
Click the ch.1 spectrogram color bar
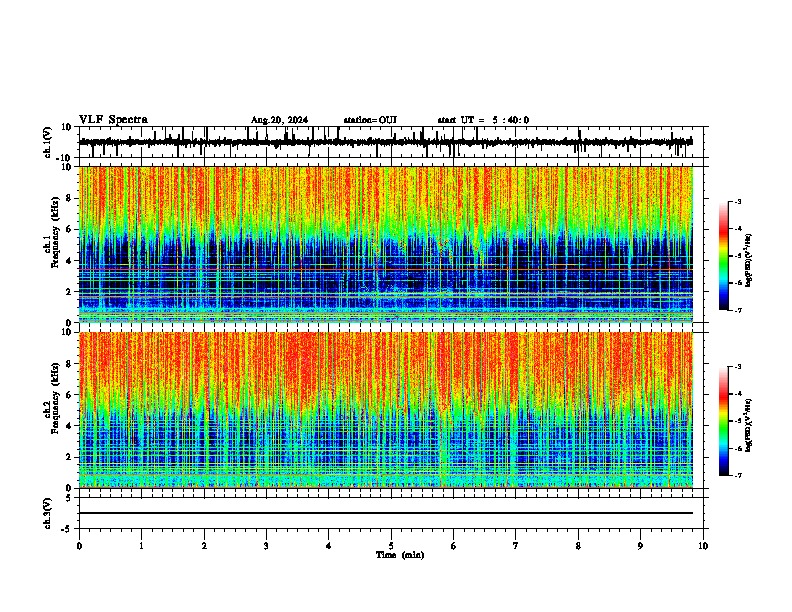coord(724,256)
